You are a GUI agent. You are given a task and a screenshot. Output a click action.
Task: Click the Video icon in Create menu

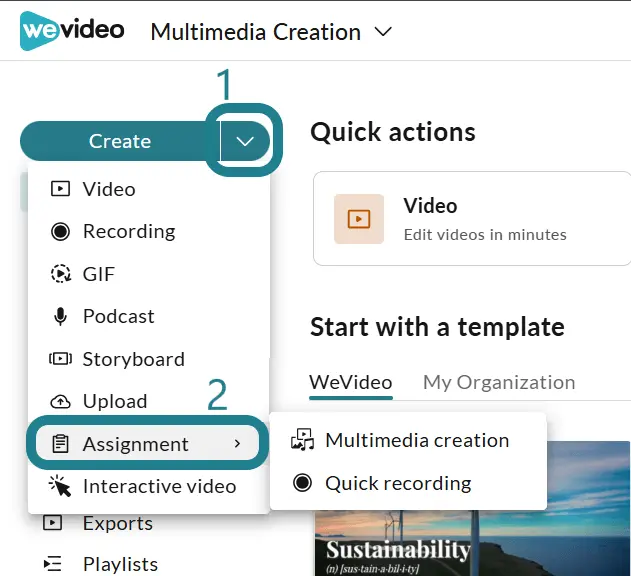click(x=60, y=189)
